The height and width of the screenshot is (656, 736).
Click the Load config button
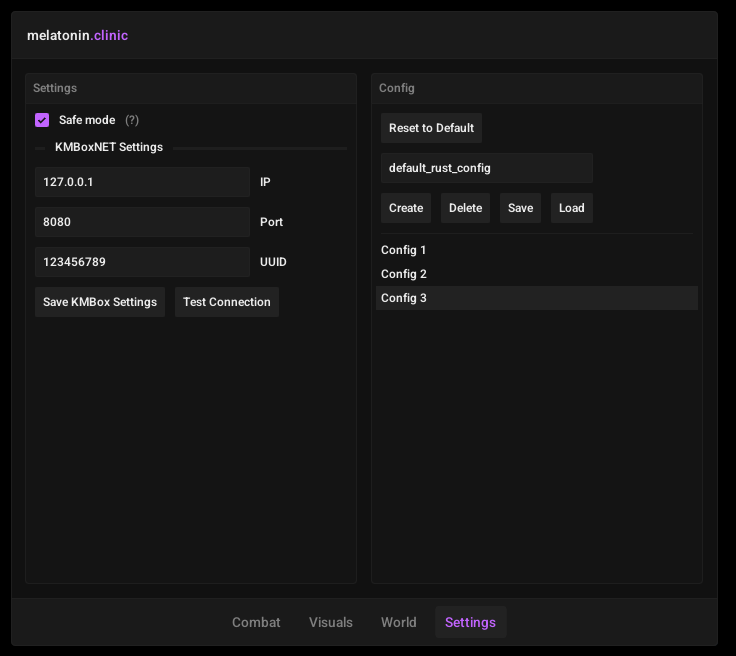click(572, 208)
